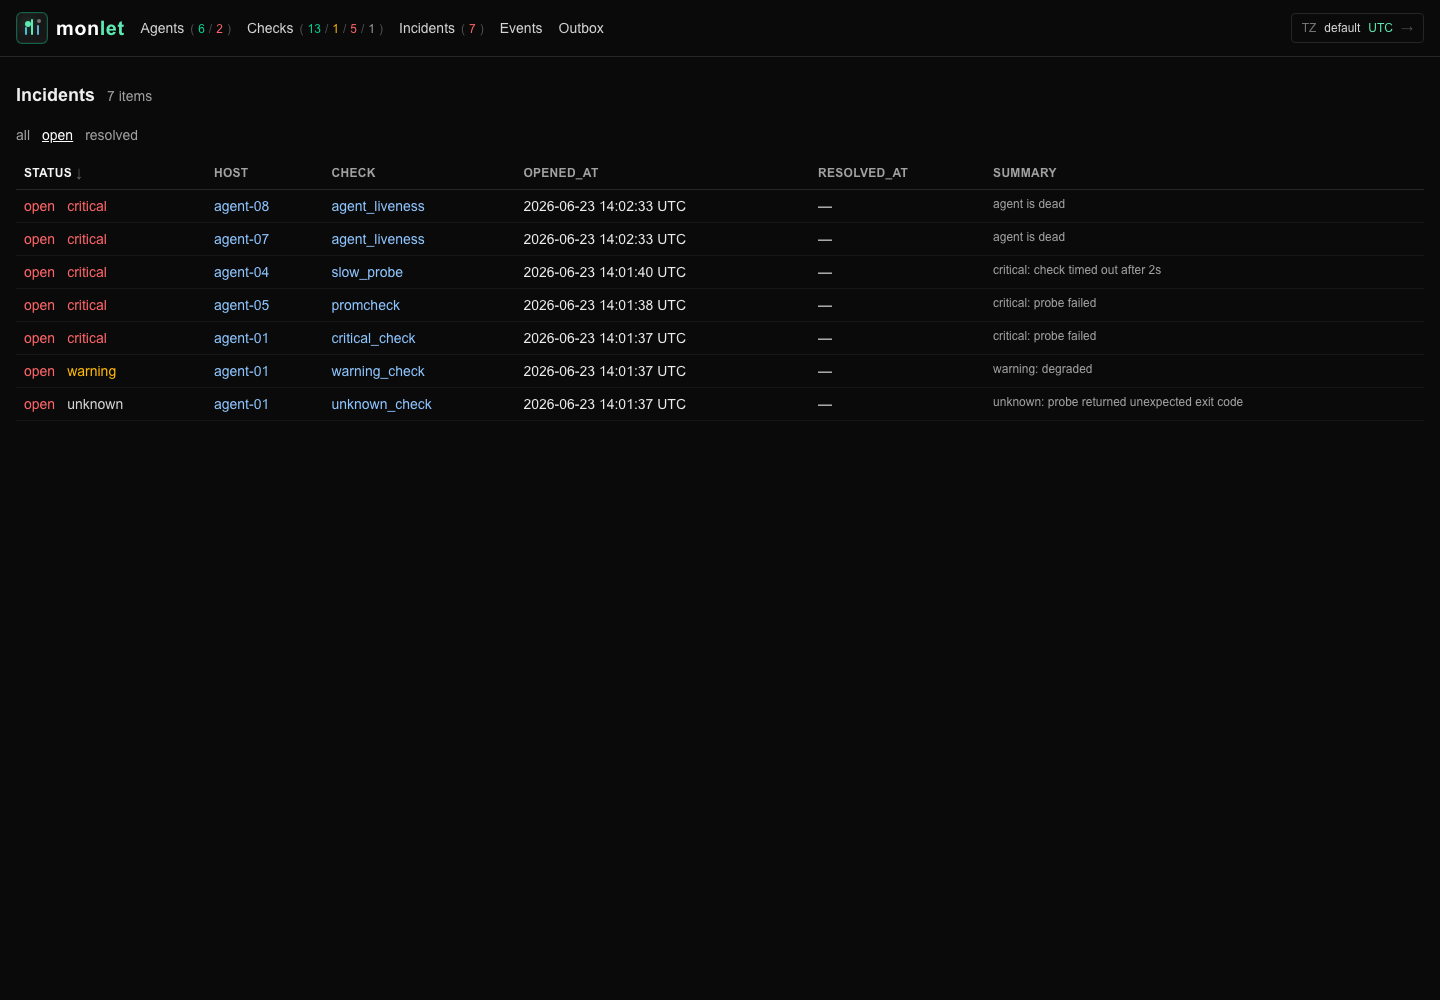The width and height of the screenshot is (1440, 1000).
Task: Toggle the TZ default UTC timezone switch
Action: [x=1357, y=28]
